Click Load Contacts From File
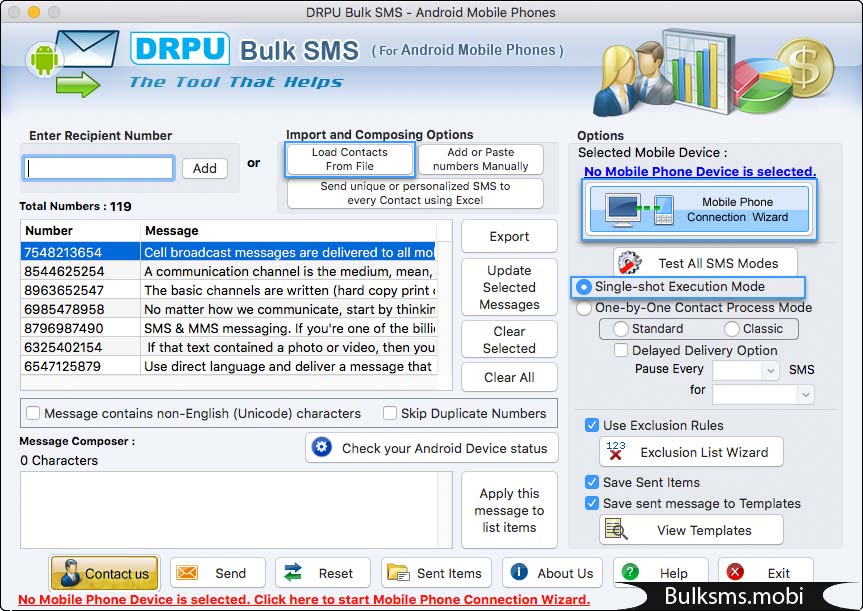 [x=349, y=159]
